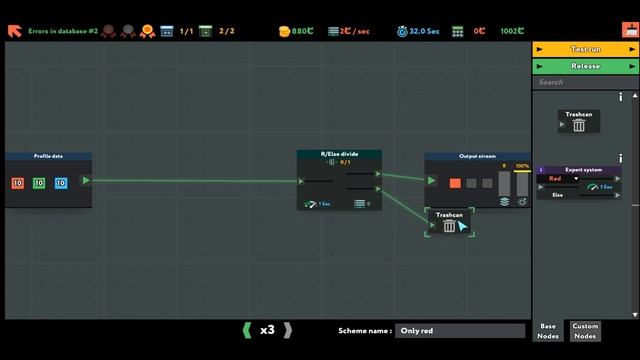The height and width of the screenshot is (360, 640).
Task: Click the canvas Trashcan input port
Action: click(432, 225)
